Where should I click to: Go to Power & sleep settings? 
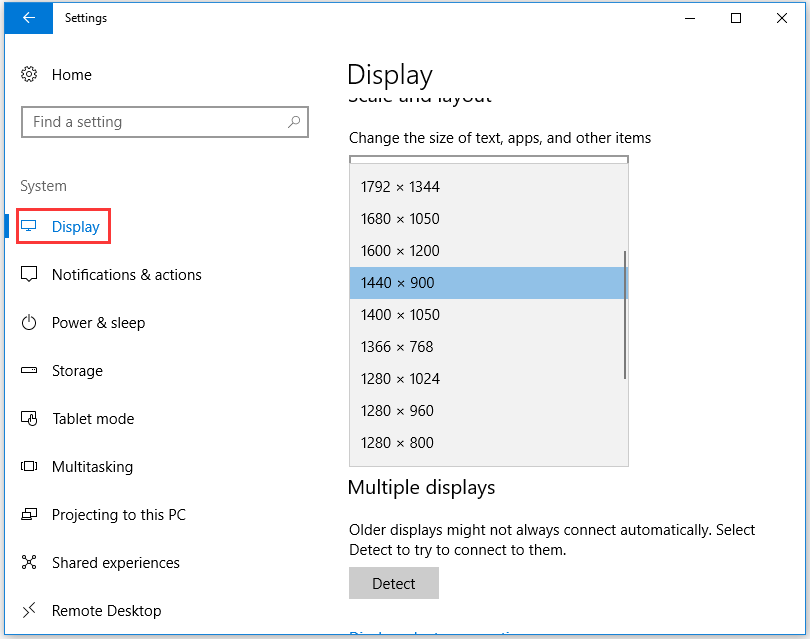(98, 323)
